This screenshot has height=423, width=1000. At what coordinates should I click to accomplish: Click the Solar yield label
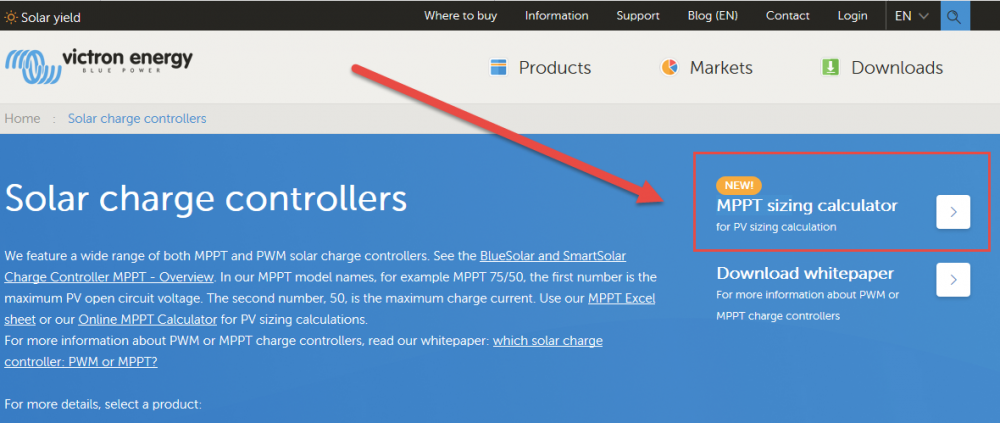tap(51, 18)
